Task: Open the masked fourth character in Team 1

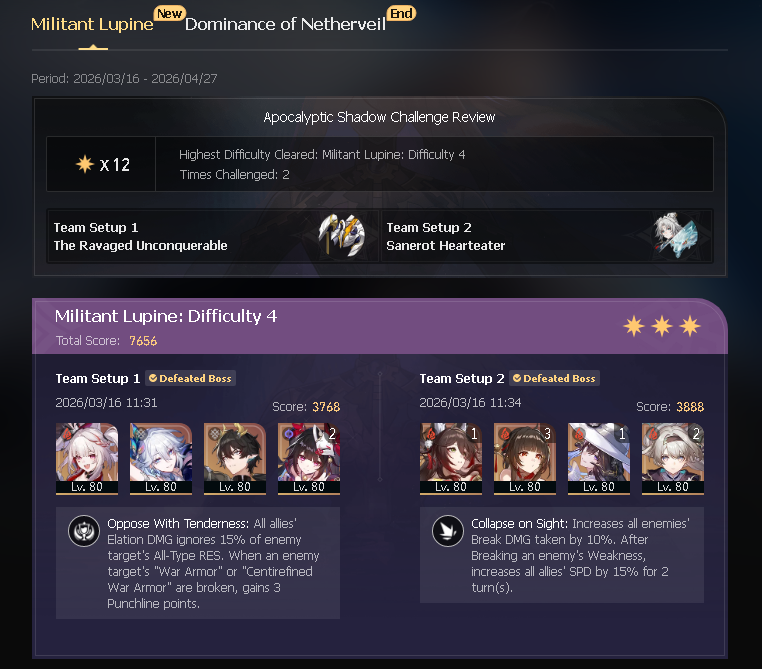Action: 309,459
